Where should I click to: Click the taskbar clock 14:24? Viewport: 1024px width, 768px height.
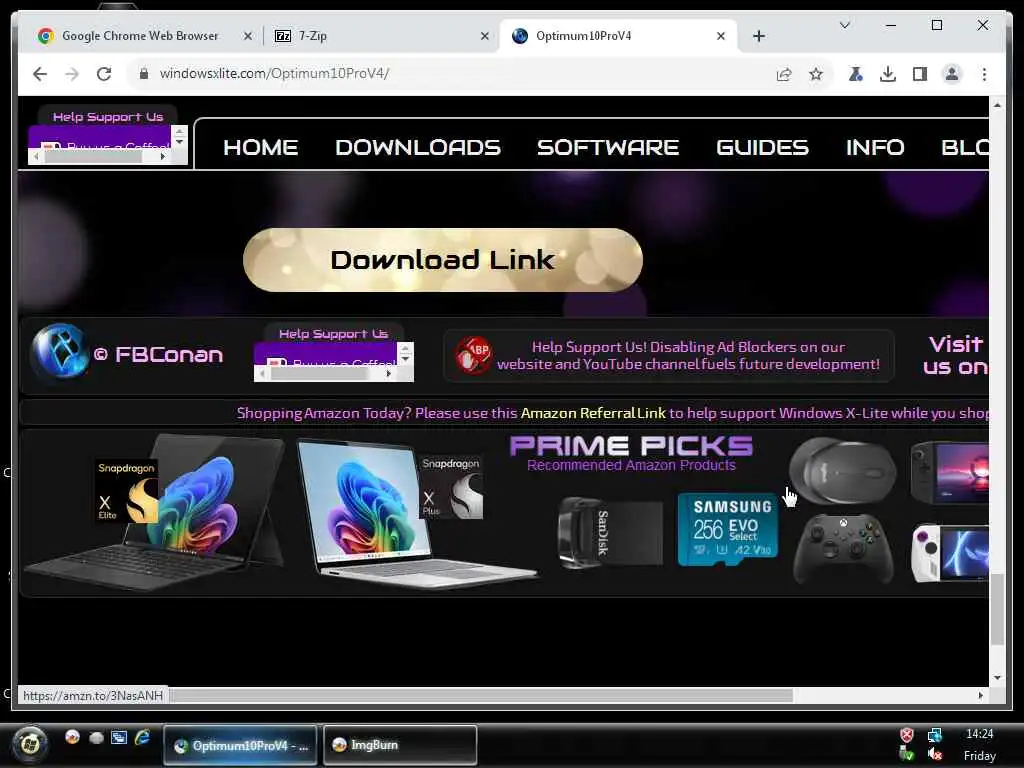(x=980, y=734)
